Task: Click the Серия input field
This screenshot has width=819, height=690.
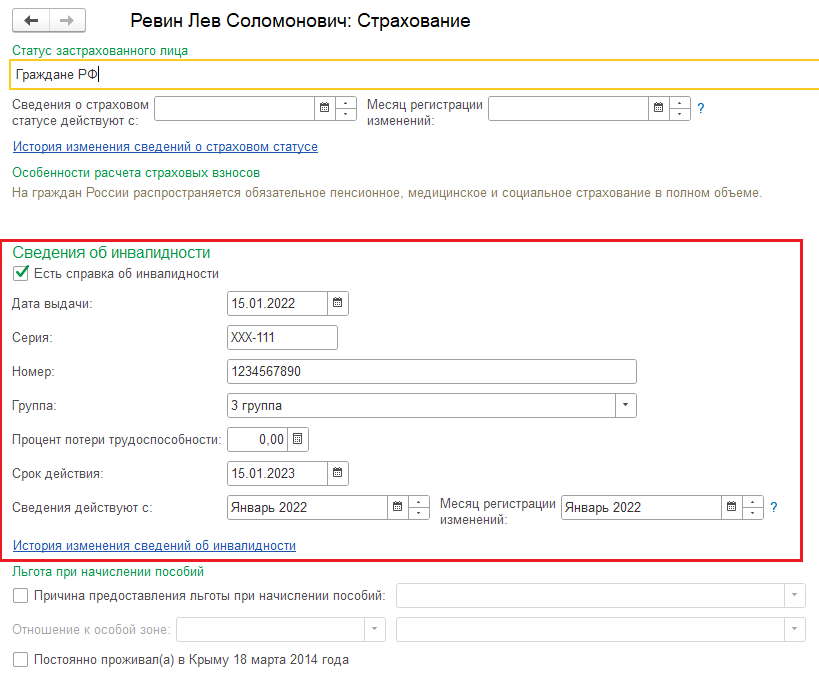Action: tap(282, 337)
